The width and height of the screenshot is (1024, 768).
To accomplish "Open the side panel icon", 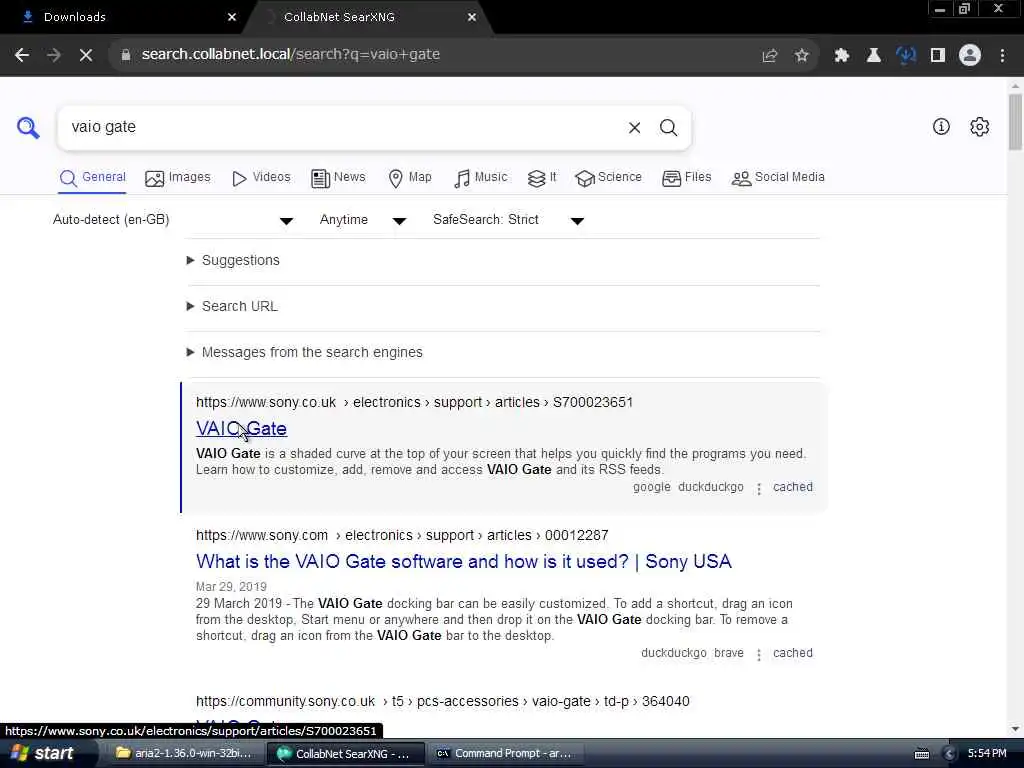I will [x=938, y=56].
